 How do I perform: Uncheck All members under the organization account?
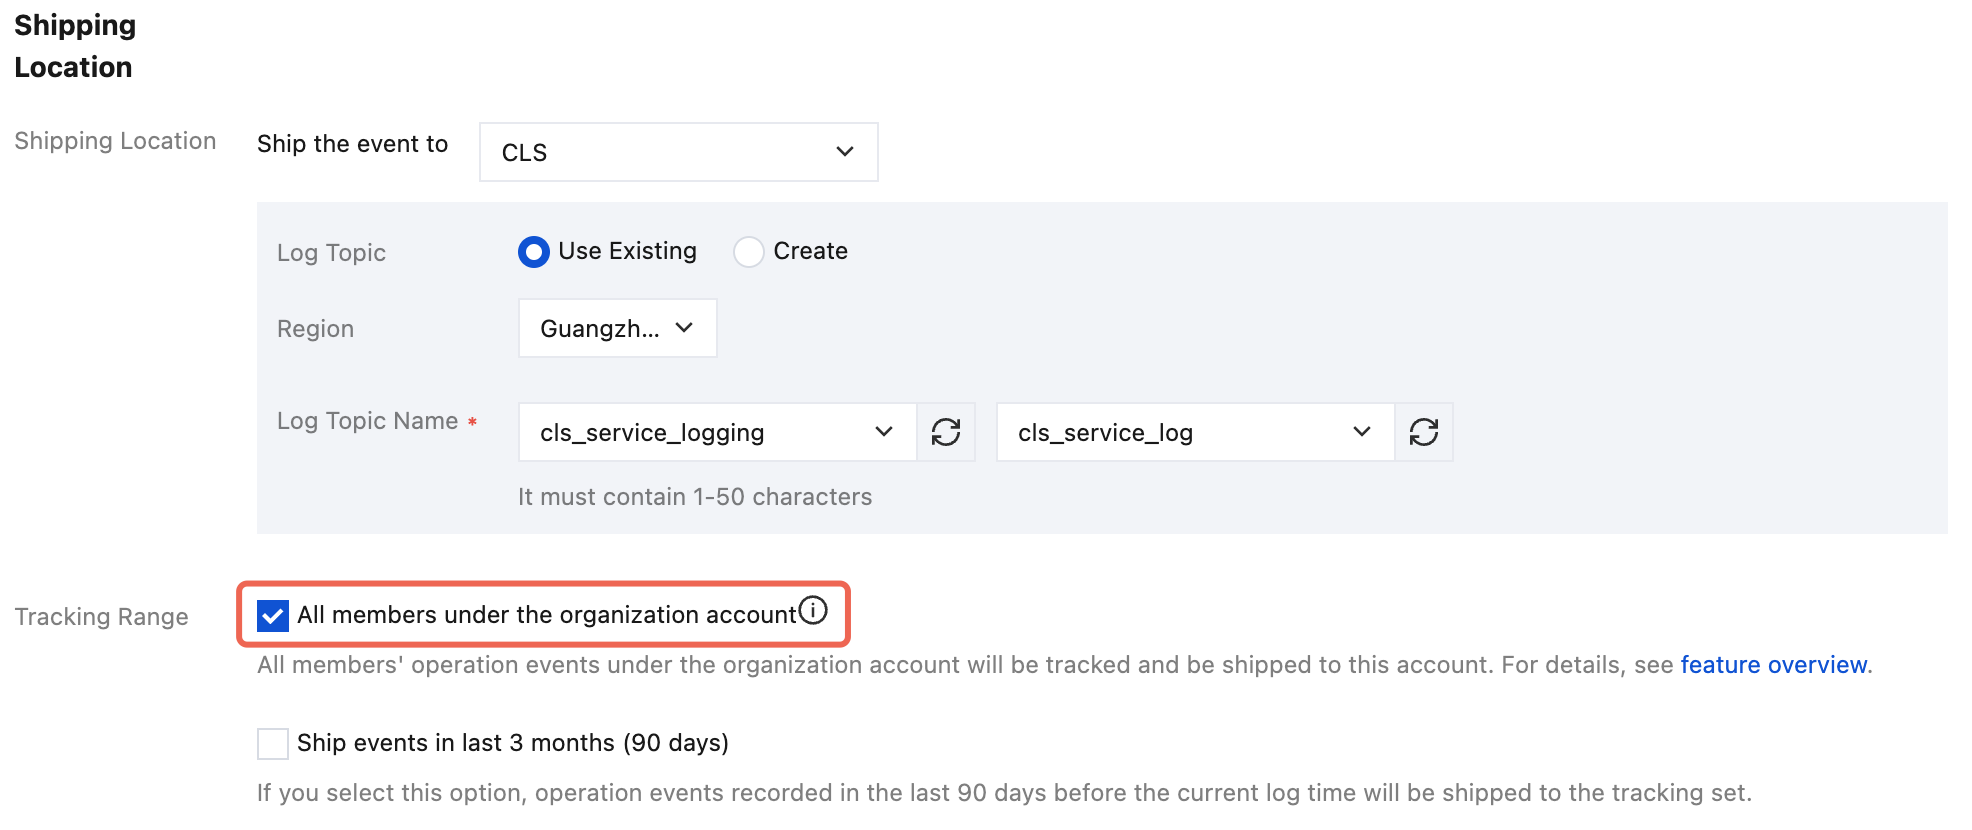(273, 615)
